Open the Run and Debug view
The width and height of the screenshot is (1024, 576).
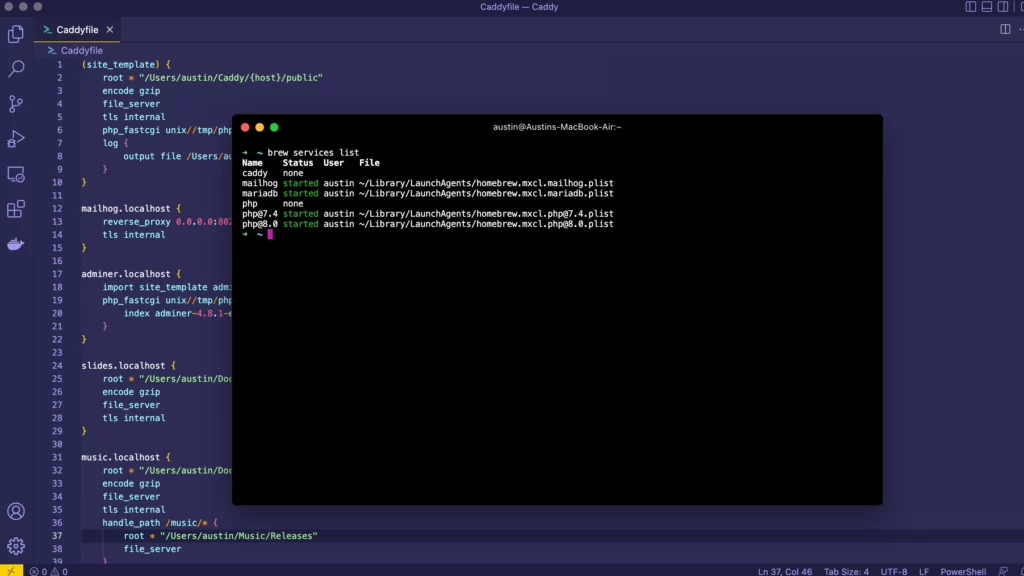tap(16, 139)
